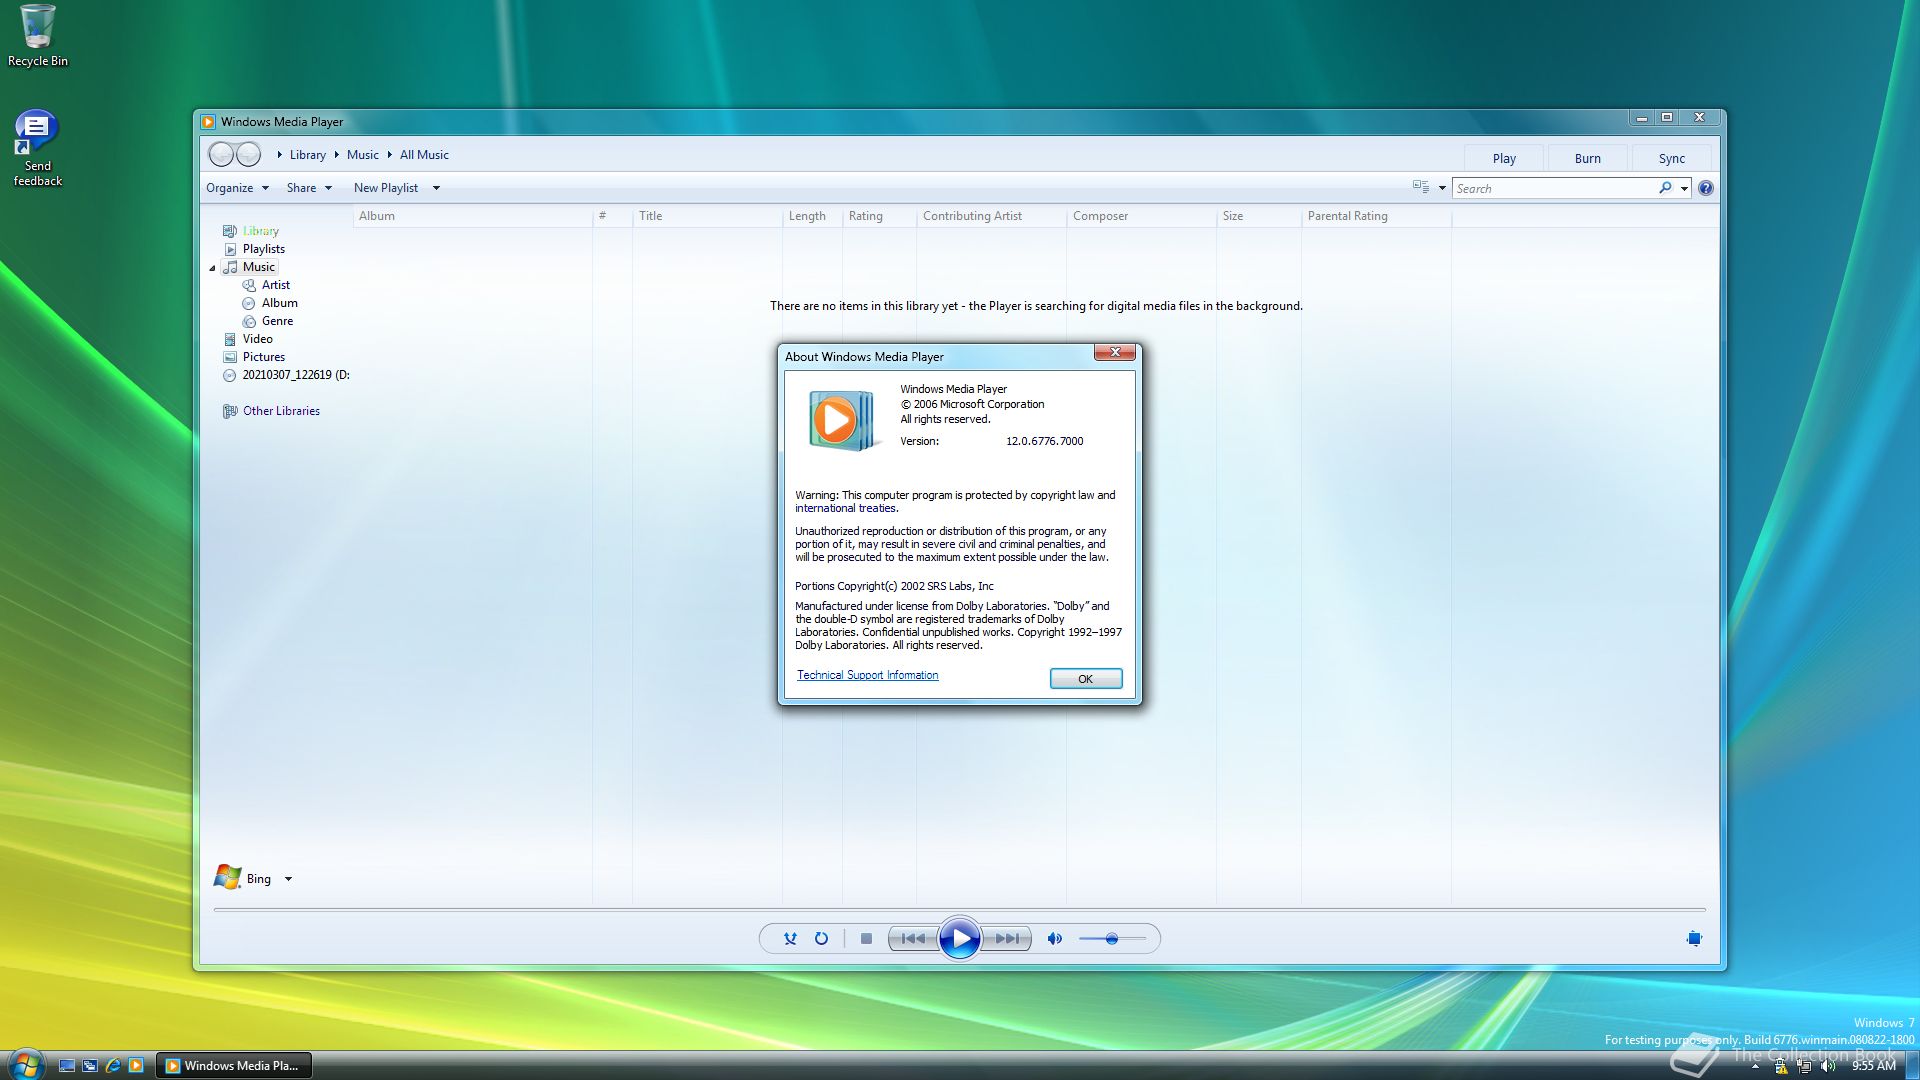The image size is (1920, 1080).
Task: Select Library in the navigation tree
Action: 251,231
